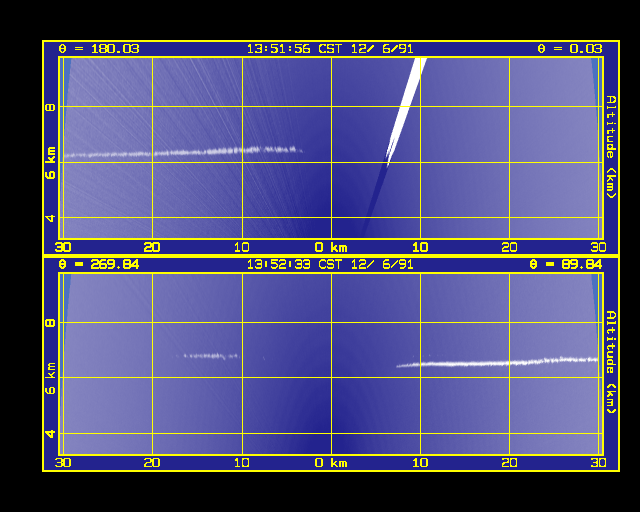Click the short left-side cloud streak in lower panel
This screenshot has width=640, height=512.
[x=210, y=356]
